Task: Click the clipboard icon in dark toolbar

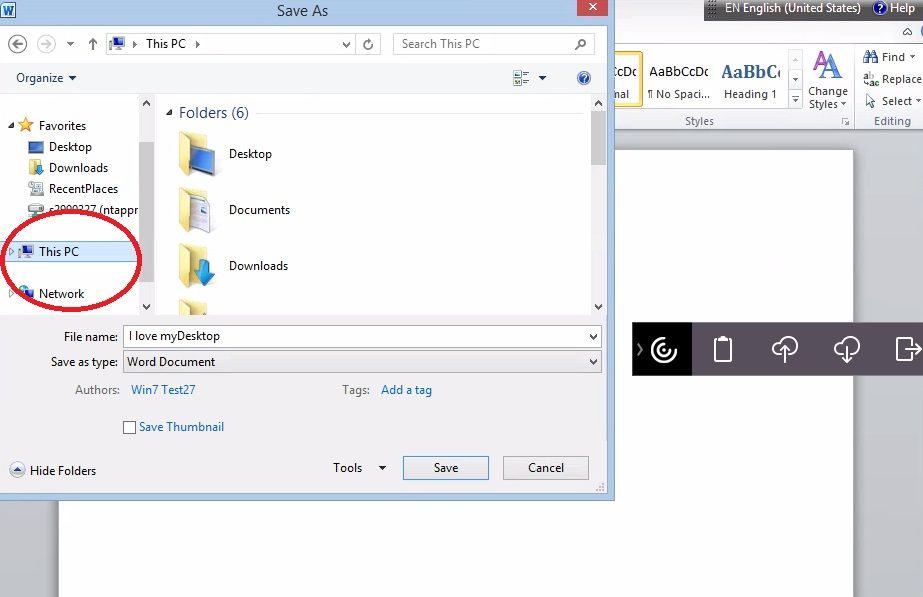Action: click(722, 349)
